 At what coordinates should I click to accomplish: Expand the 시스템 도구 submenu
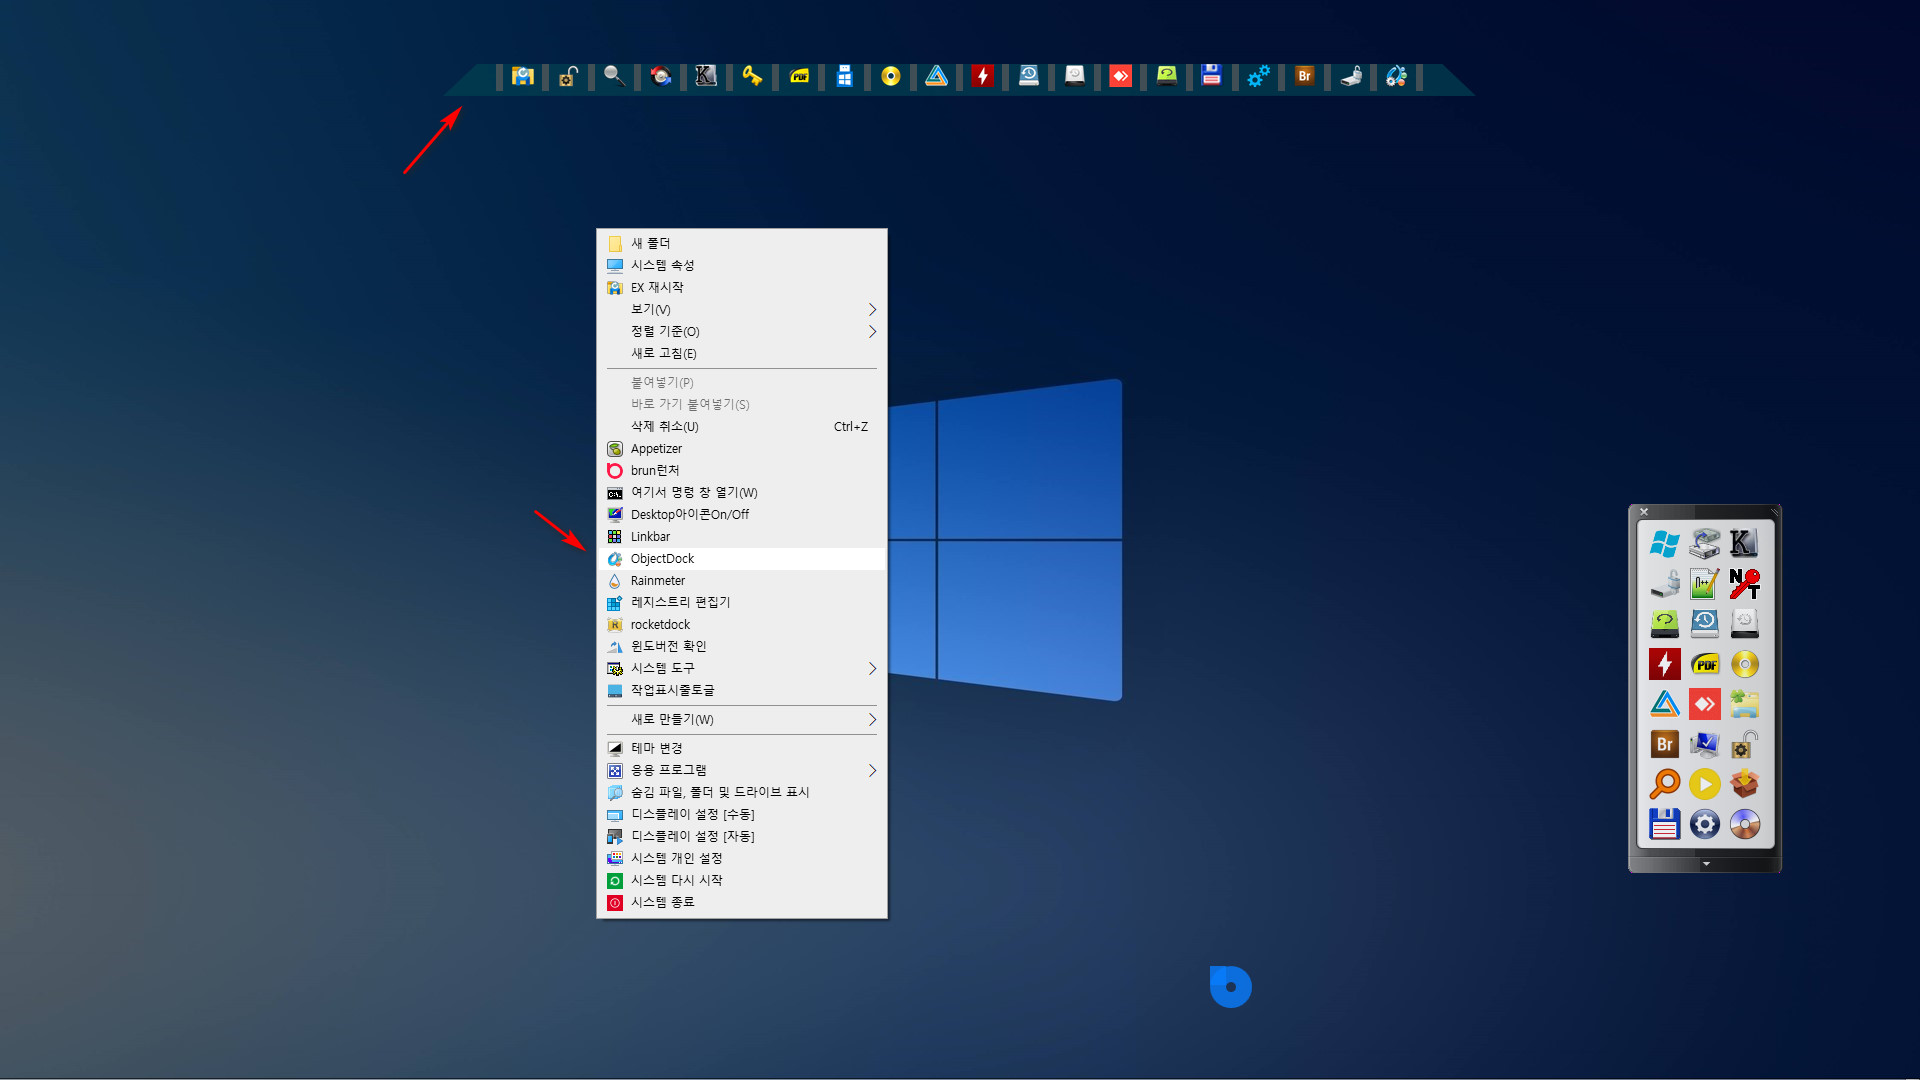click(x=742, y=668)
